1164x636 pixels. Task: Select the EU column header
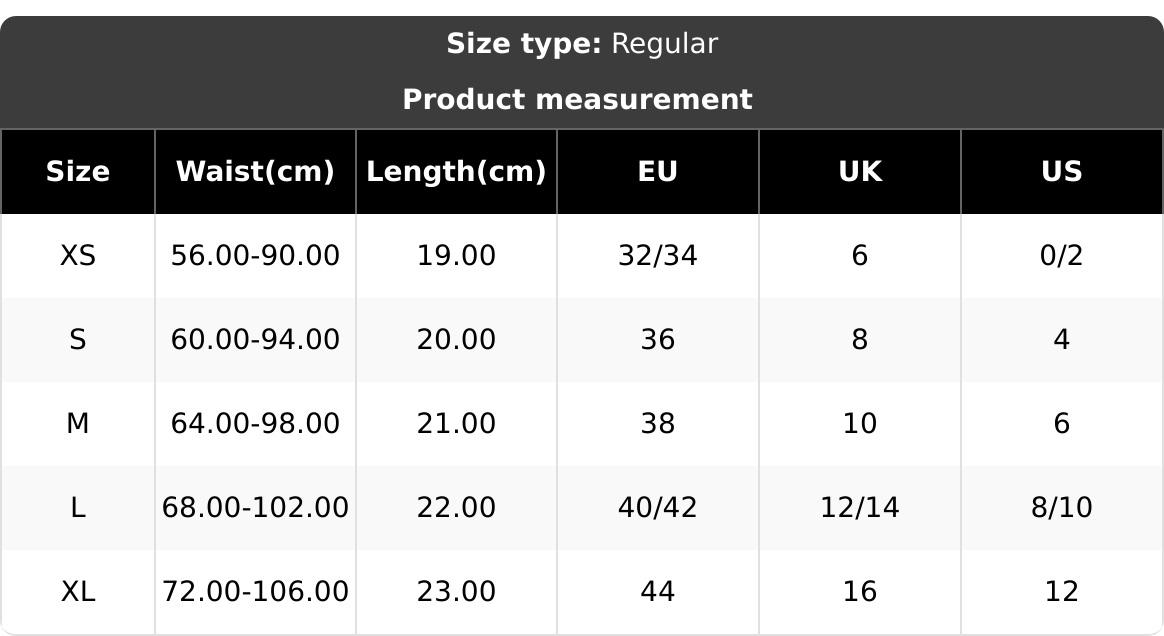pyautogui.click(x=658, y=172)
